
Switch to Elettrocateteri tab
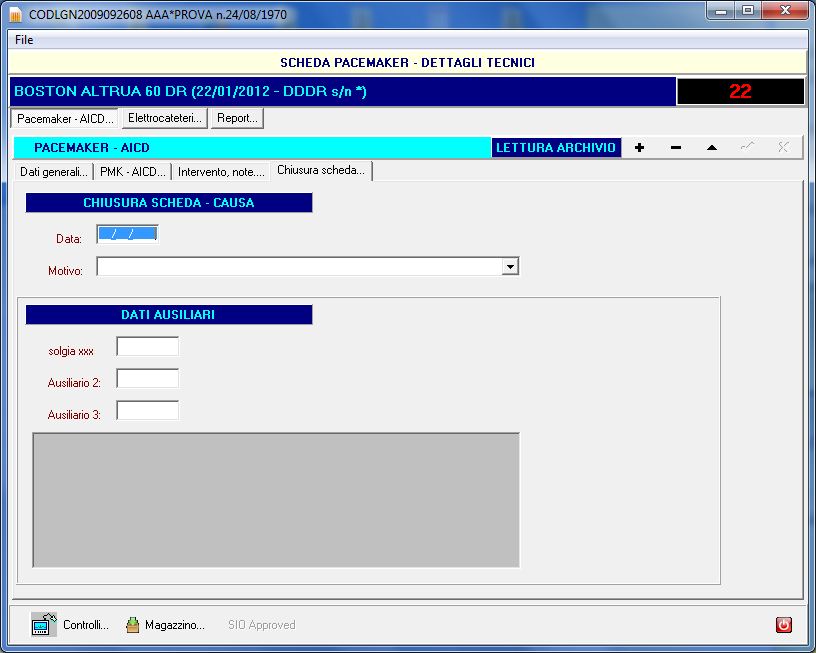[164, 118]
